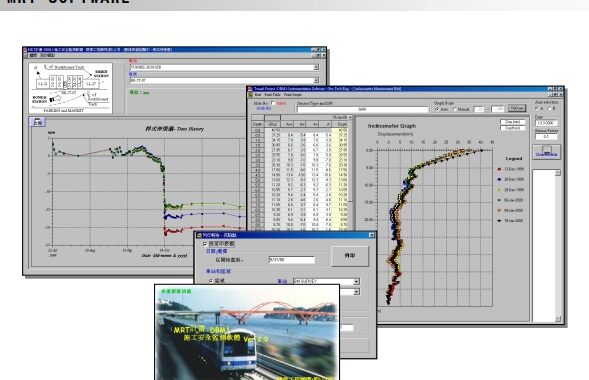Toggle the checkbox next to Hole No
The height and width of the screenshot is (380, 589).
(x=273, y=103)
